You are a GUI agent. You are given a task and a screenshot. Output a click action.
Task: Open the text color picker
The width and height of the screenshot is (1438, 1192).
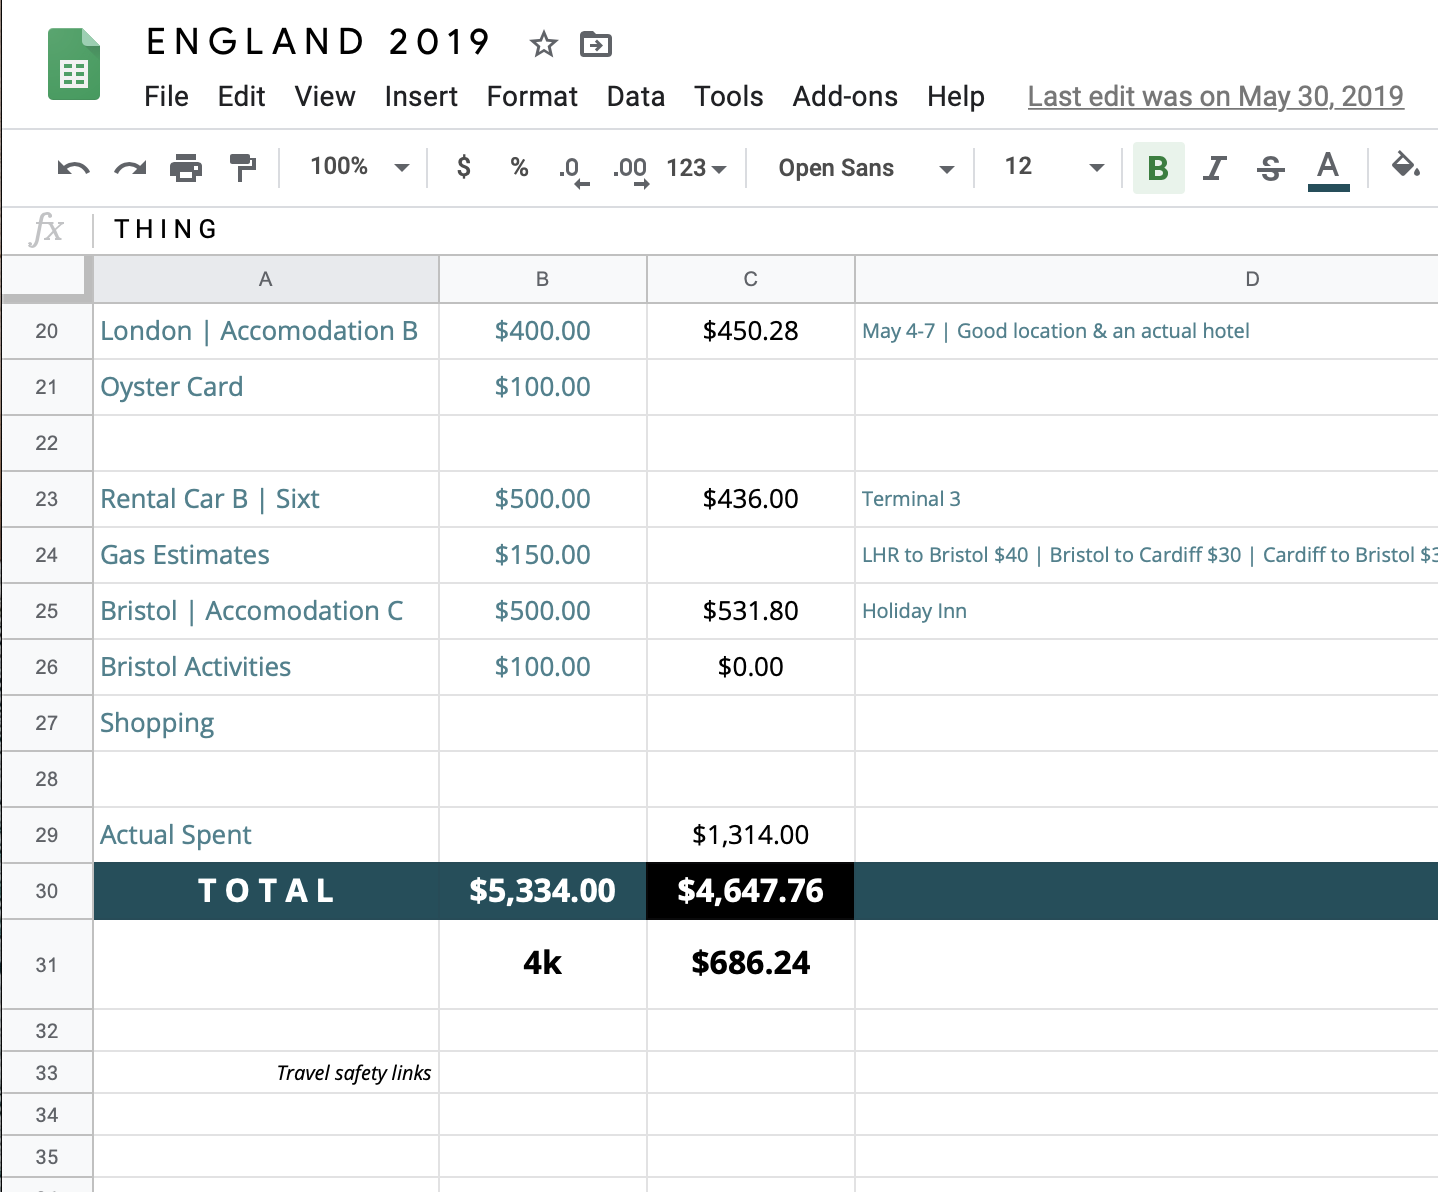click(1328, 168)
